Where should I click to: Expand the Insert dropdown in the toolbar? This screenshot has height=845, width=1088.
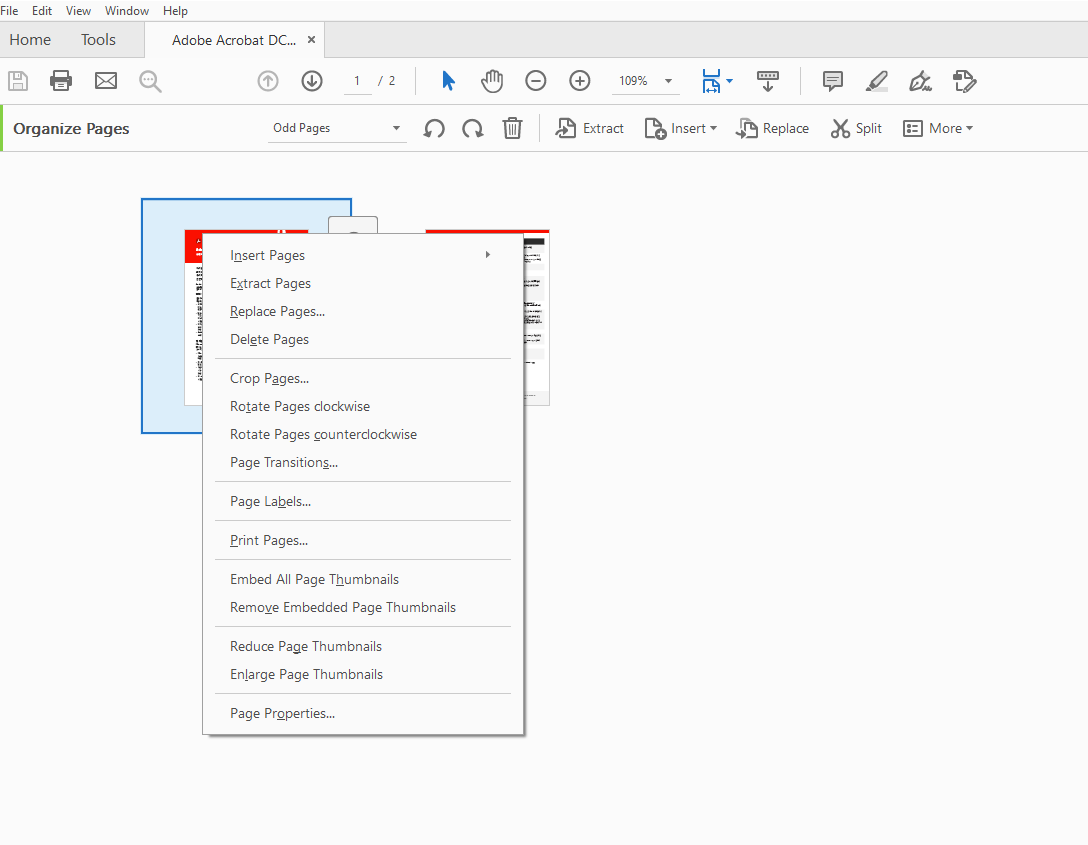681,128
